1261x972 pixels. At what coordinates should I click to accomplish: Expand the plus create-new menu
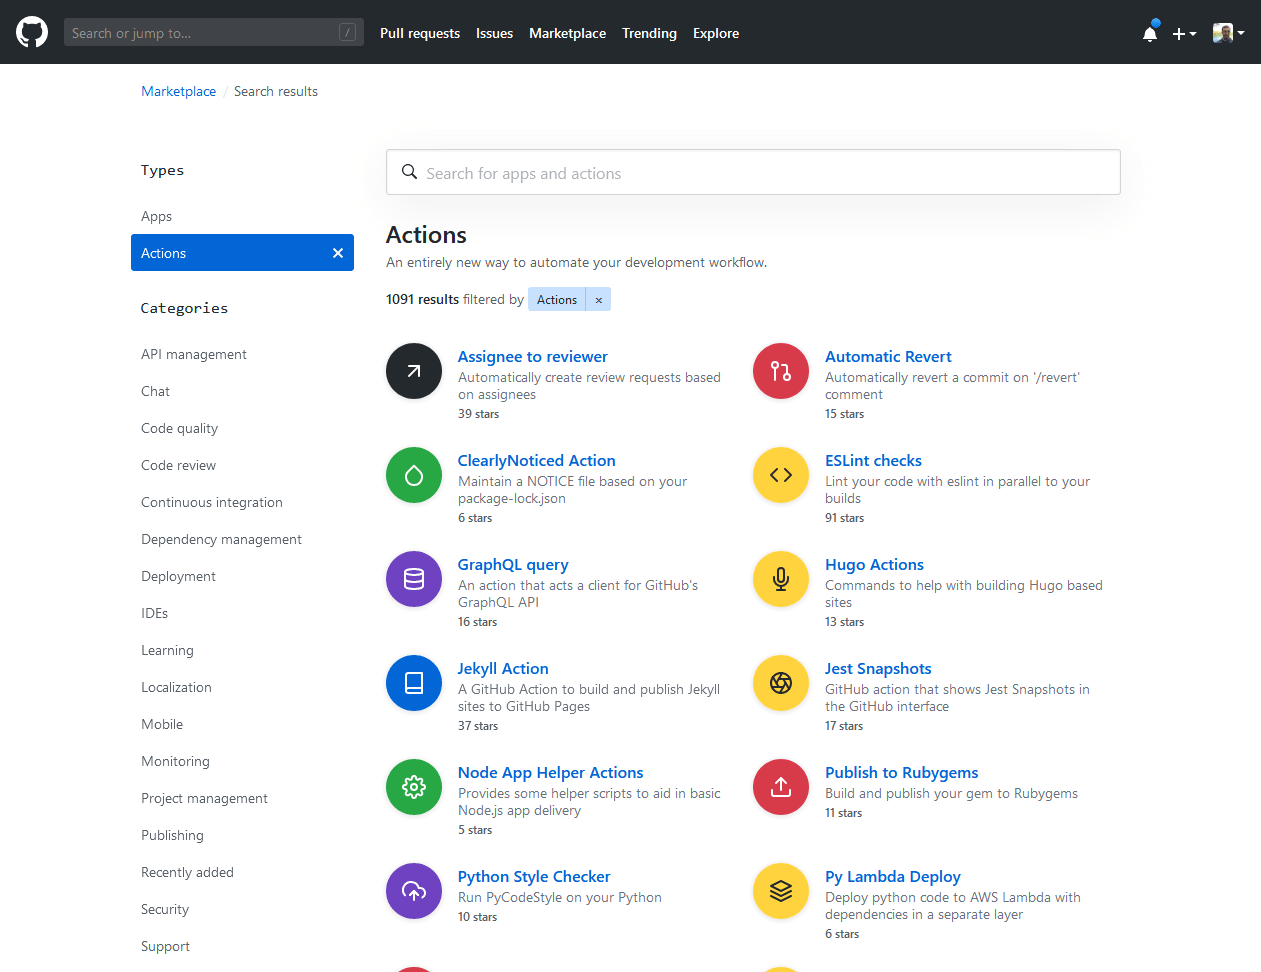click(1184, 34)
